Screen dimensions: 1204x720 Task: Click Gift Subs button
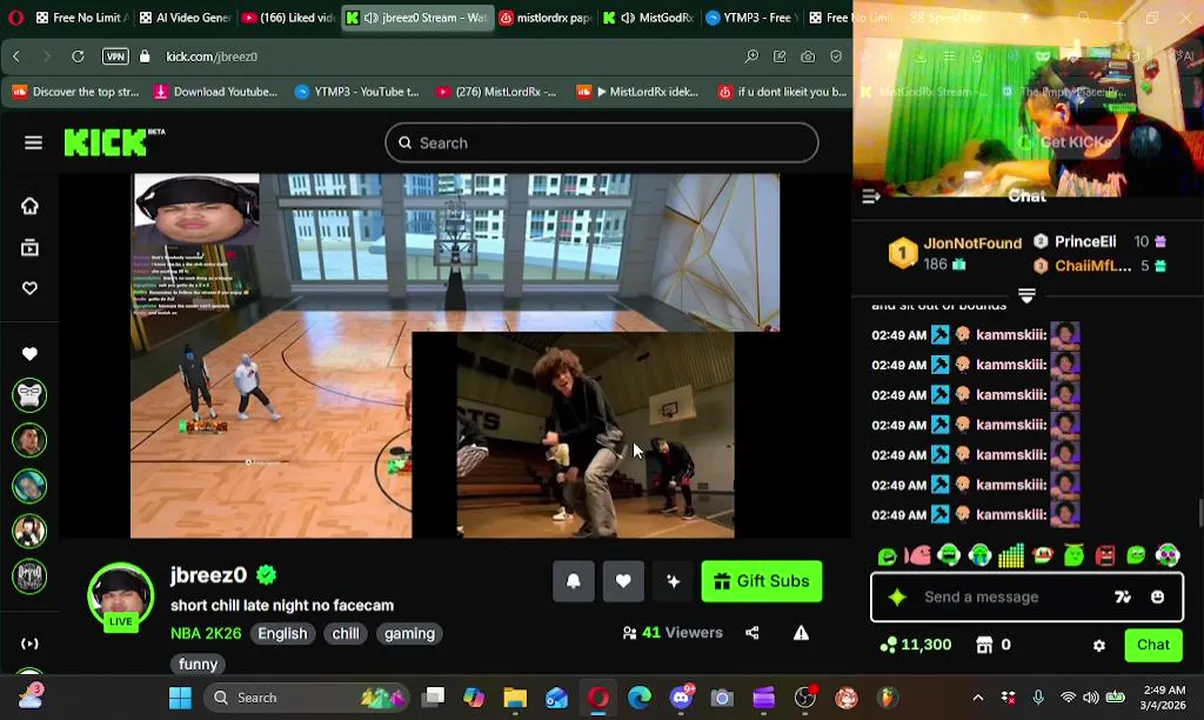[762, 581]
